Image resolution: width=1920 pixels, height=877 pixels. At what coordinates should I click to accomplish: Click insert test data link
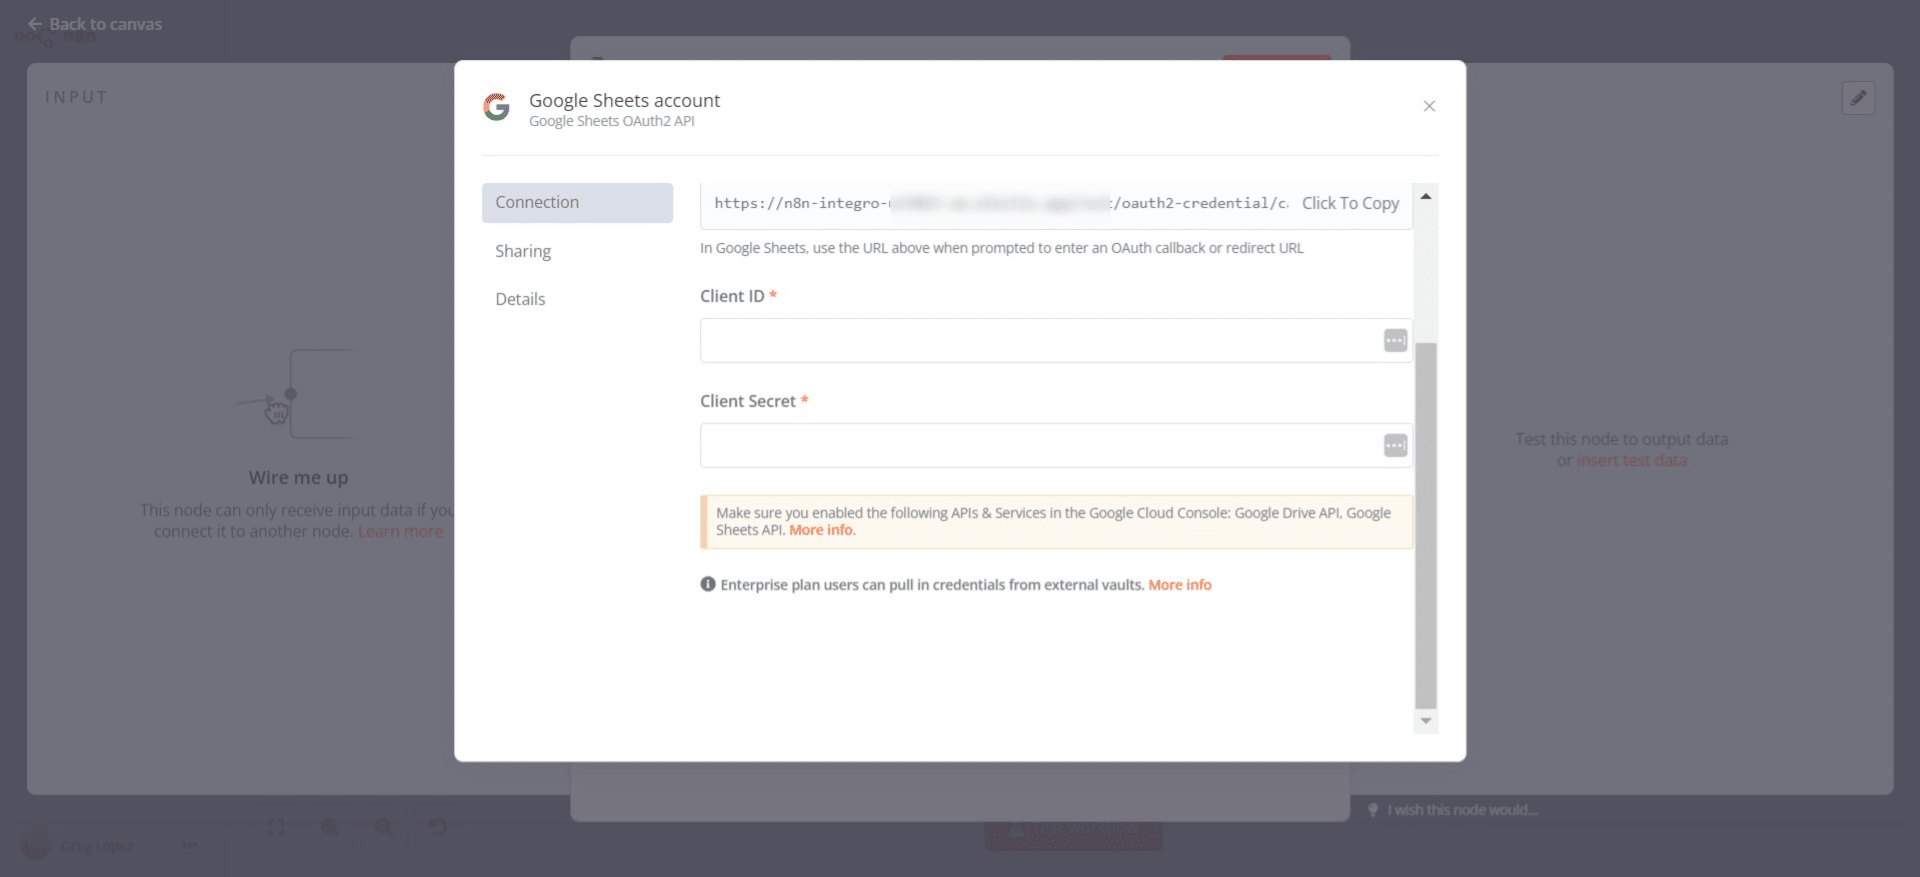(1631, 461)
